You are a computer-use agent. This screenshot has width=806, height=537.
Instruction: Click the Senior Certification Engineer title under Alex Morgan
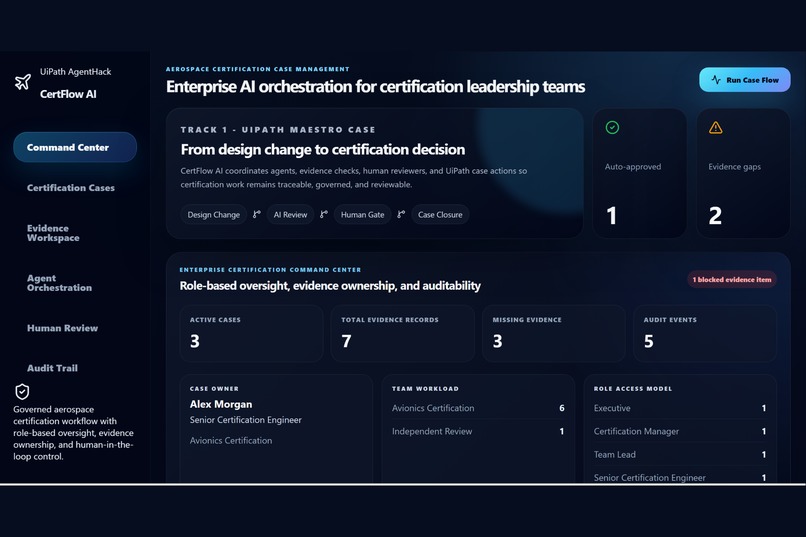pos(246,420)
